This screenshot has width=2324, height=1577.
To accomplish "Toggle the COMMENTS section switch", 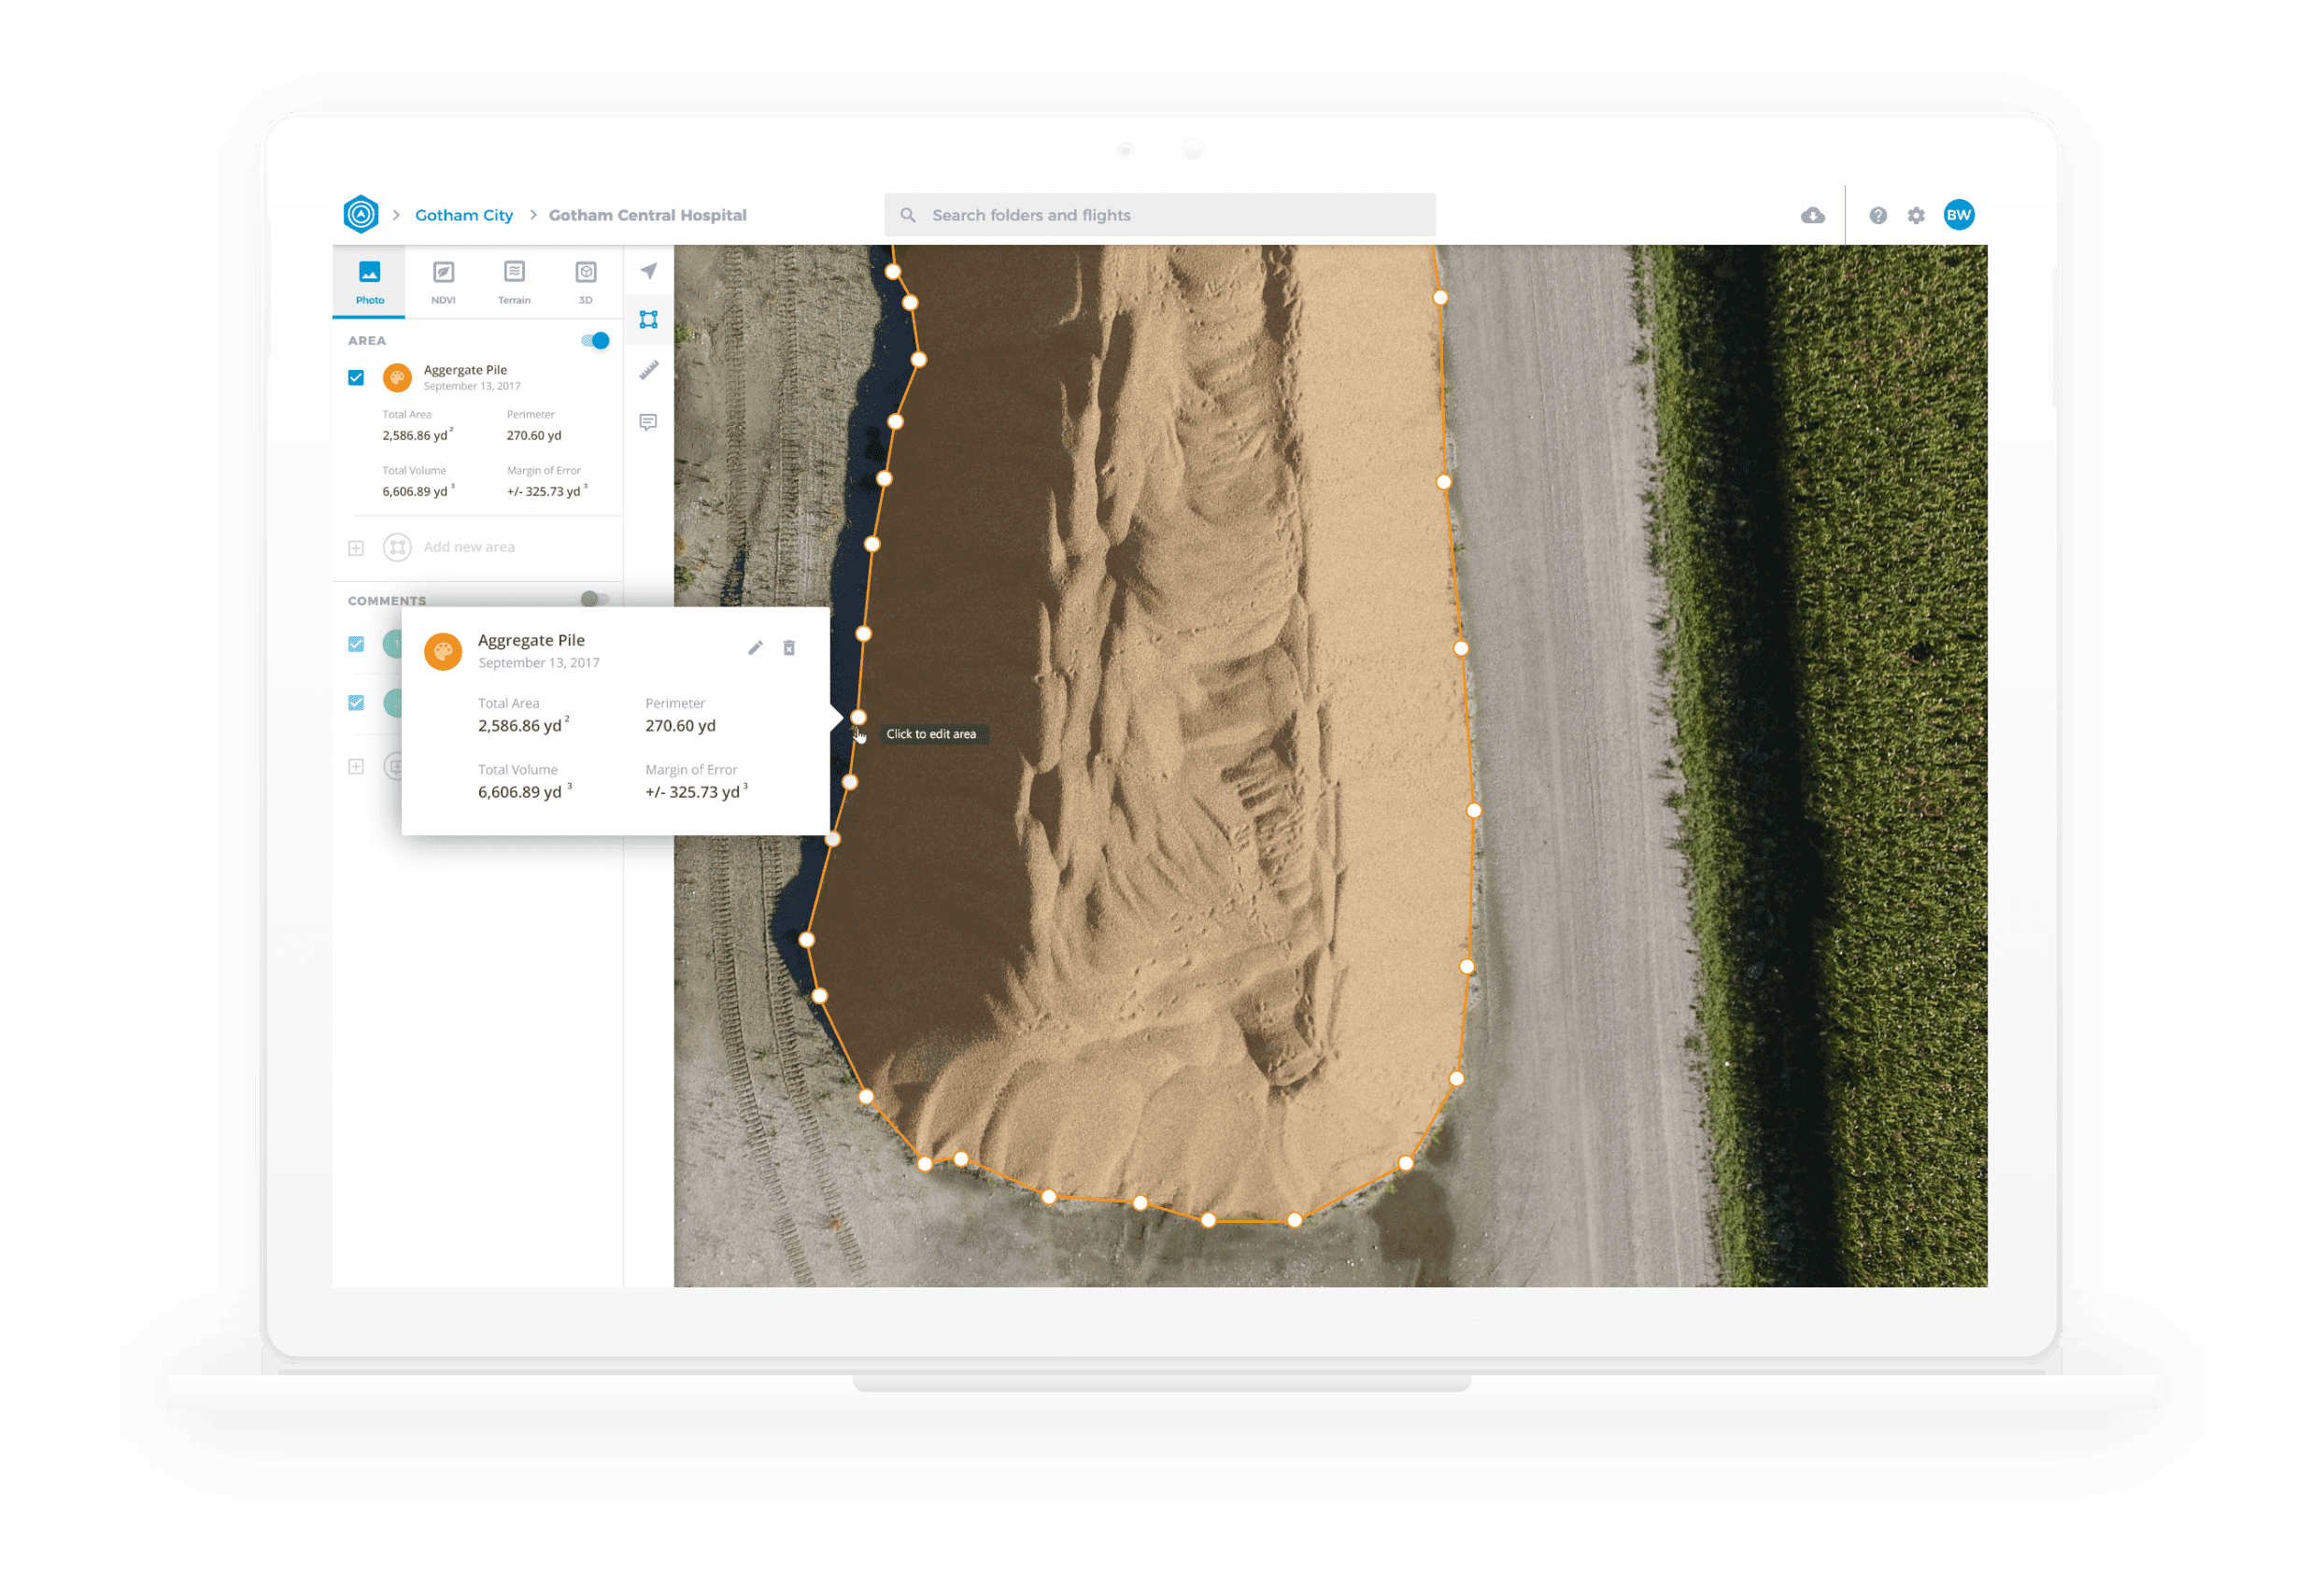I will click(594, 599).
